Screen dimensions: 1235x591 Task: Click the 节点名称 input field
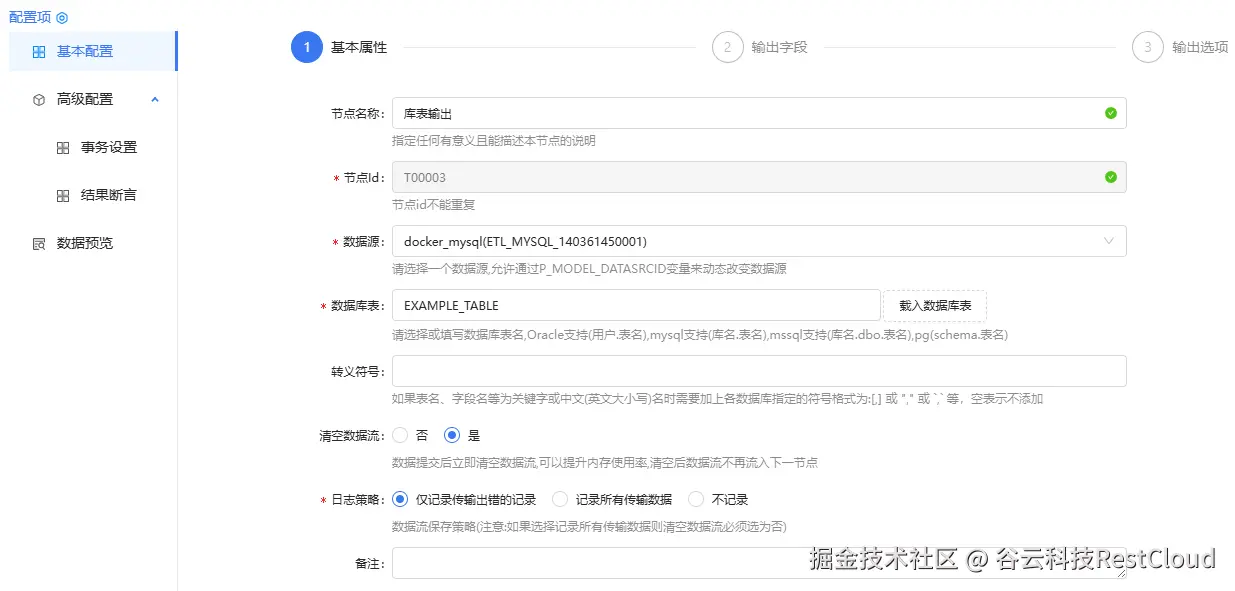click(759, 113)
